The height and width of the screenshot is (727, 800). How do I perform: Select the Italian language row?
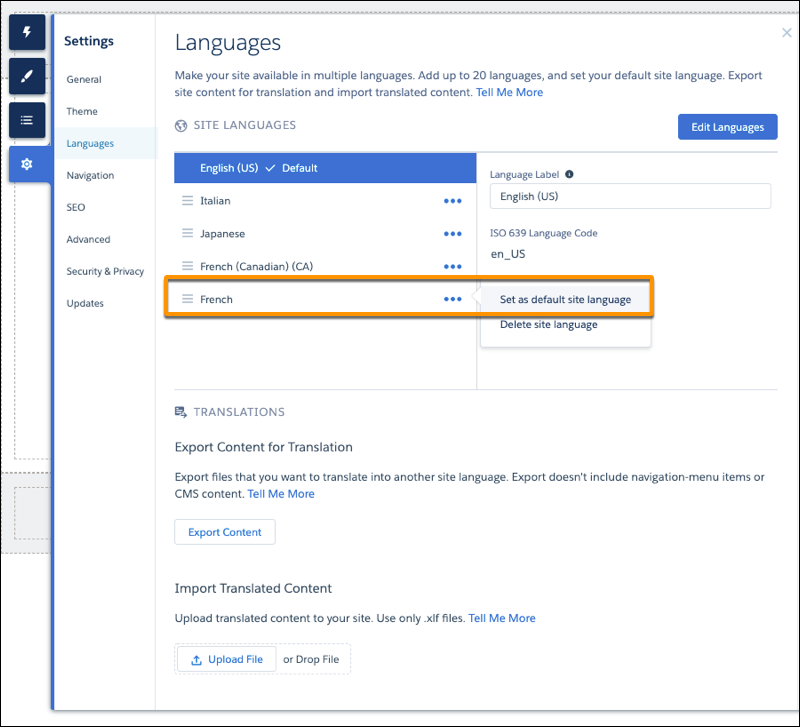point(325,200)
